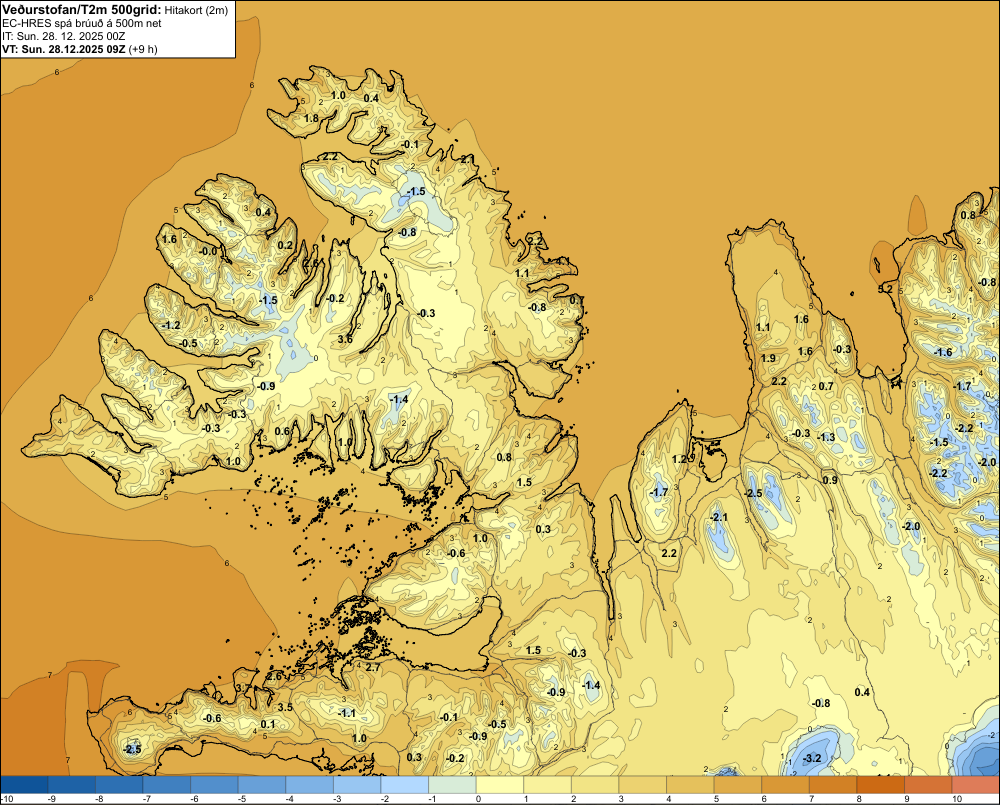This screenshot has width=1000, height=805.
Task: Click the '-2.1' temperature value on map
Action: 719,517
